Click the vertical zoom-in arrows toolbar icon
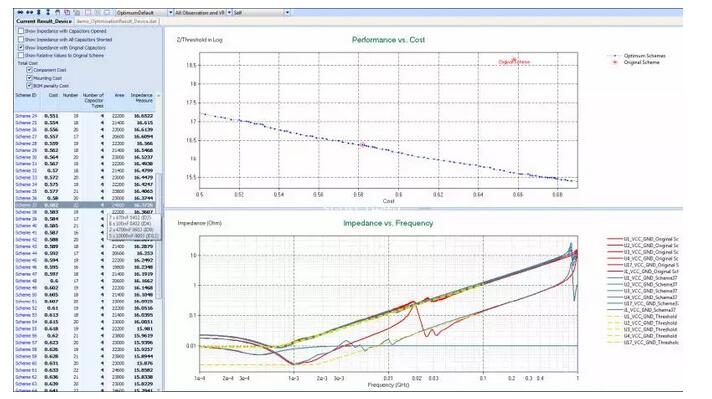The width and height of the screenshot is (712, 399). pyautogui.click(x=39, y=12)
